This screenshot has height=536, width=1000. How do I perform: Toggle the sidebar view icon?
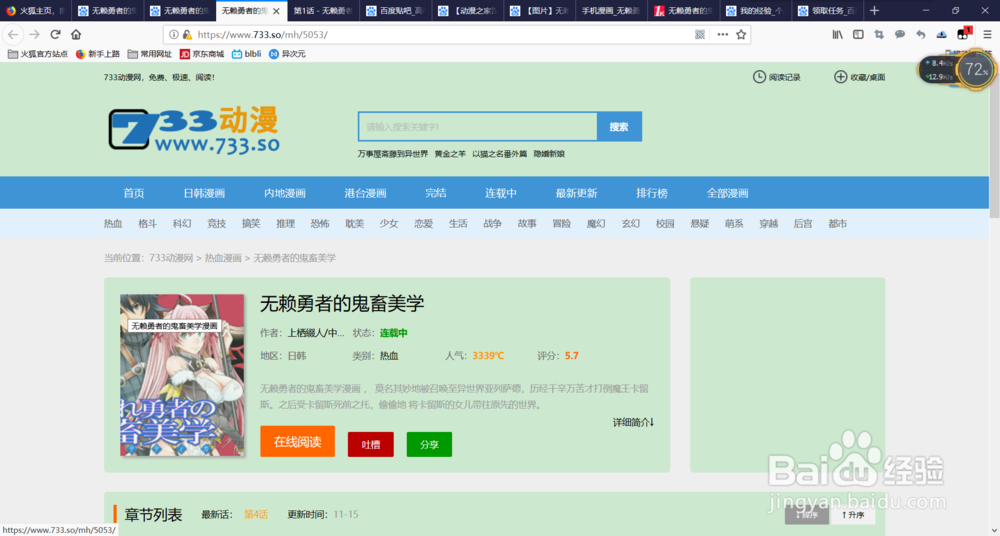point(858,34)
